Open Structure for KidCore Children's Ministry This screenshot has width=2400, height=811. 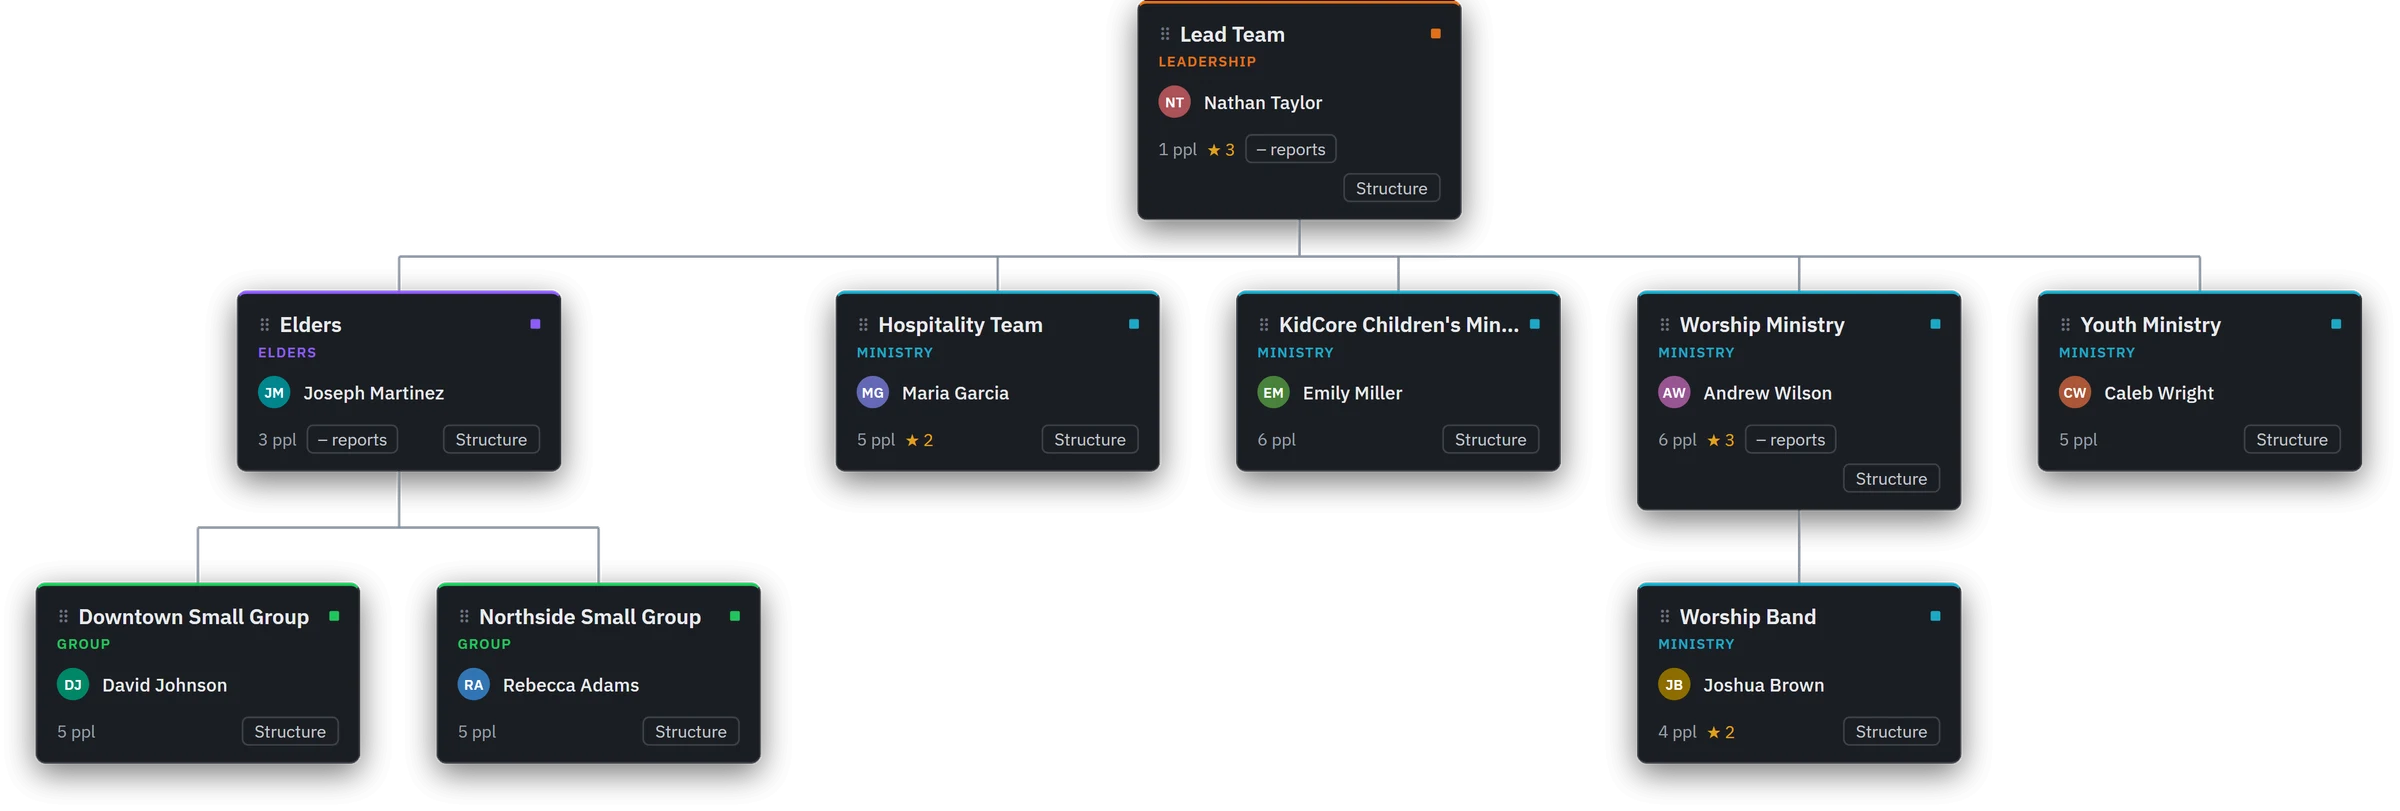tap(1490, 440)
